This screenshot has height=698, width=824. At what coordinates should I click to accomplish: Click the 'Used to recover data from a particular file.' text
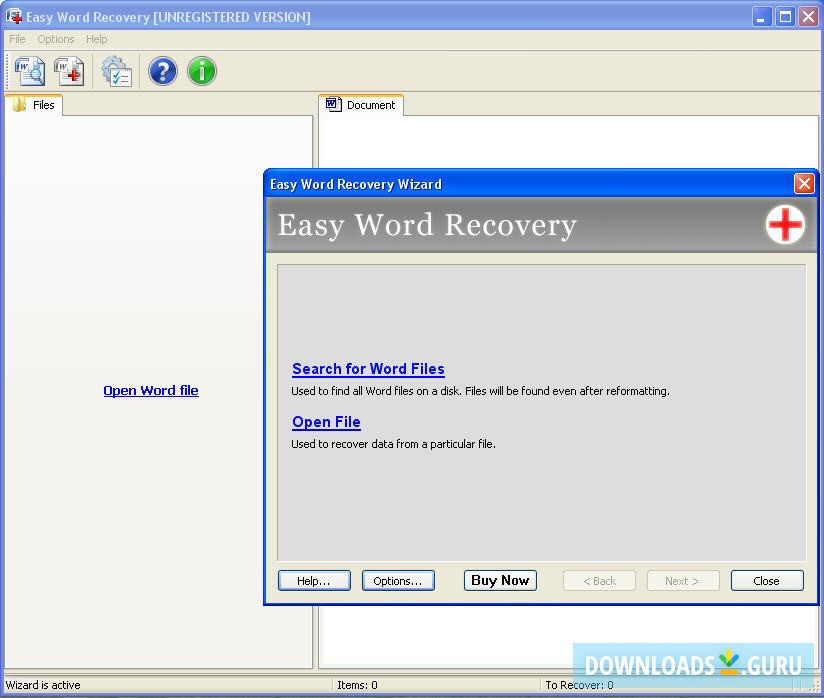pyautogui.click(x=394, y=444)
